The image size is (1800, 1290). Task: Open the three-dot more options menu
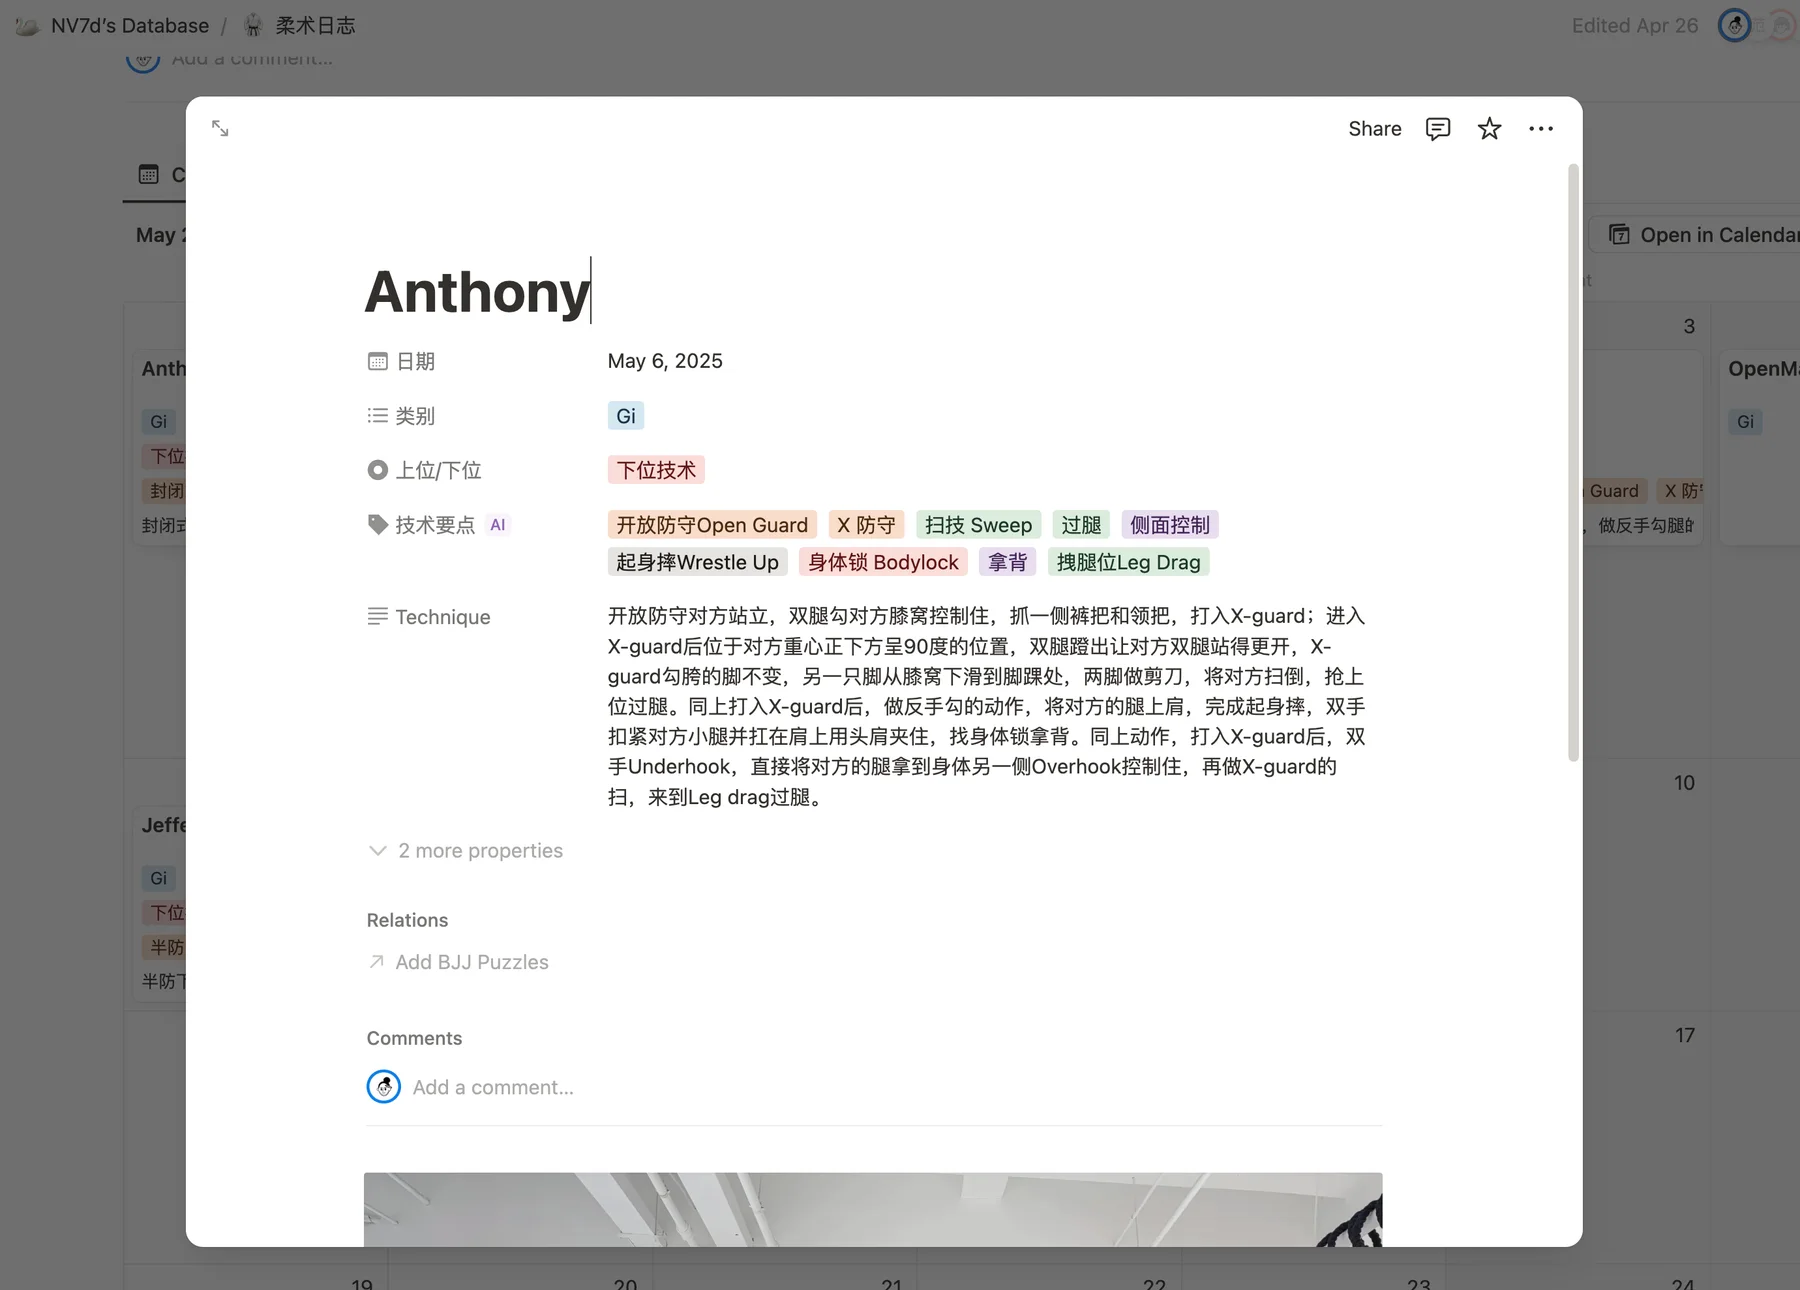click(x=1541, y=129)
